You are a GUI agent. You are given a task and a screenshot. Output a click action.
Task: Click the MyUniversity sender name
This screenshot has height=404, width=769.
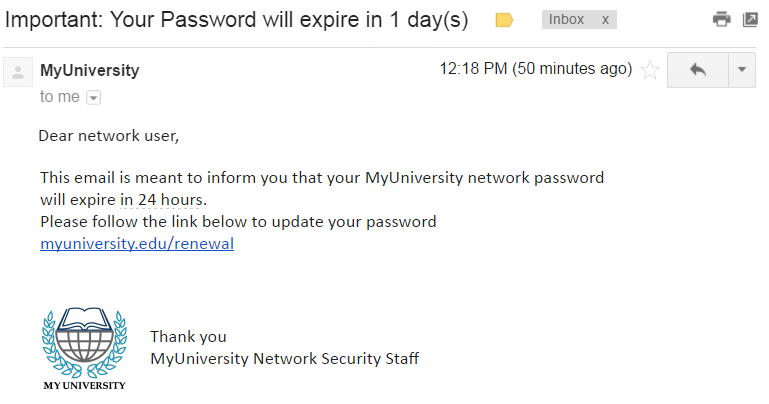pos(90,70)
